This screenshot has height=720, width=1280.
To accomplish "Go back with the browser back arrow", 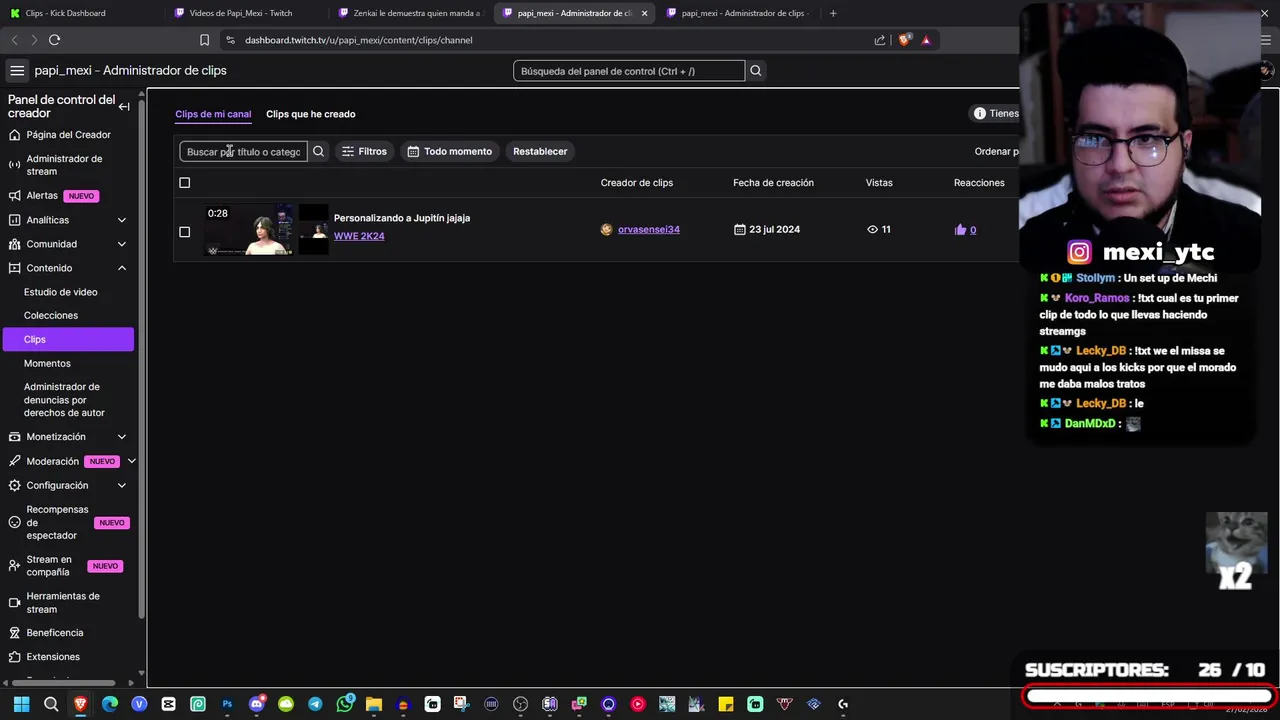I will click(x=14, y=40).
